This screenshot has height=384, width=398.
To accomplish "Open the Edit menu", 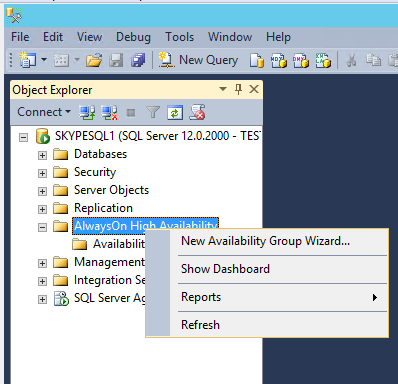I will click(x=53, y=37).
